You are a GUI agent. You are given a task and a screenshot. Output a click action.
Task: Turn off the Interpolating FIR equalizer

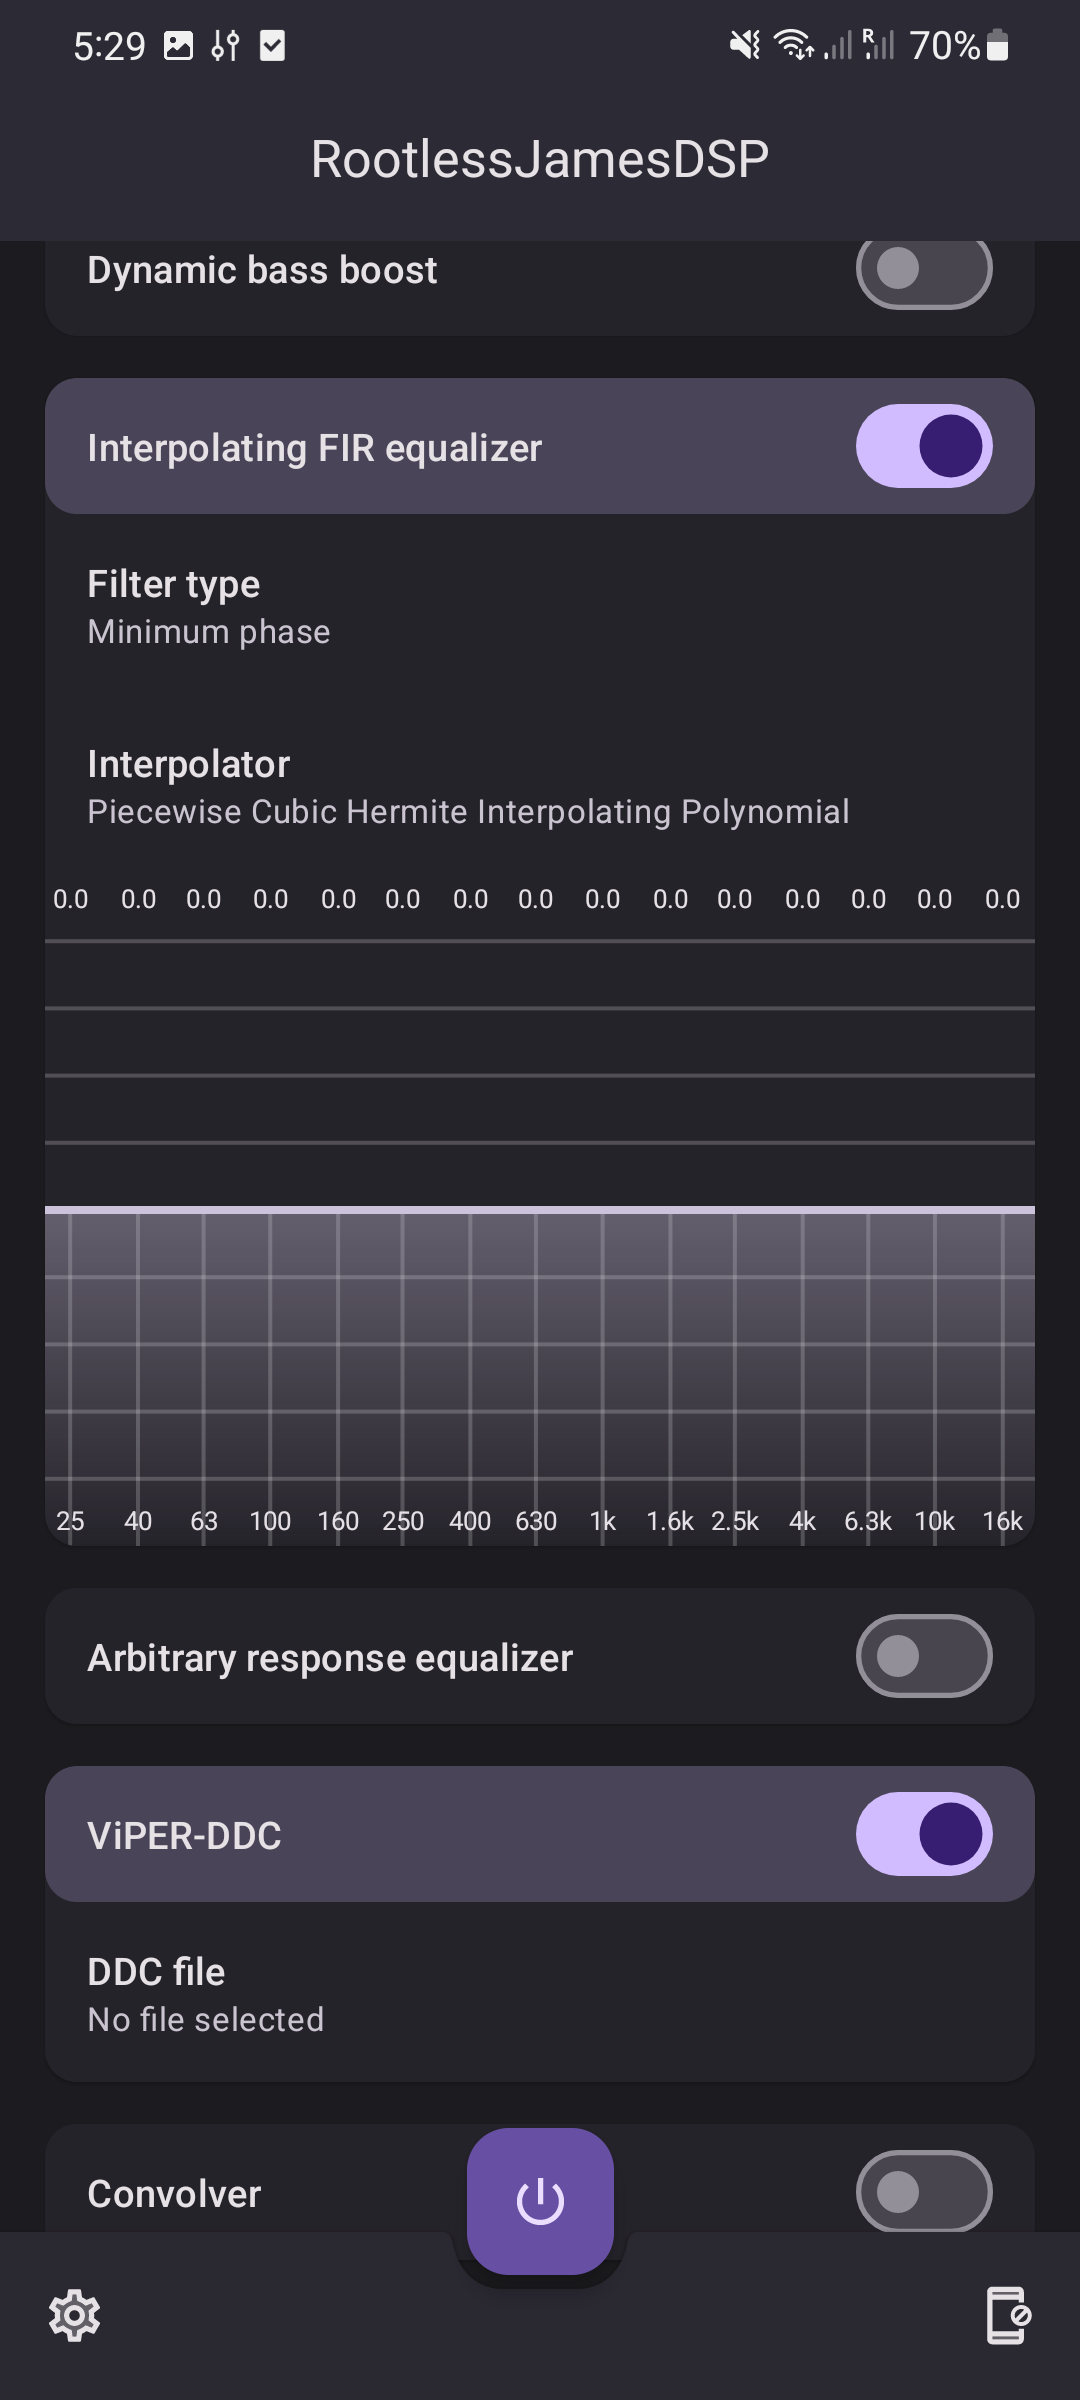pyautogui.click(x=923, y=446)
